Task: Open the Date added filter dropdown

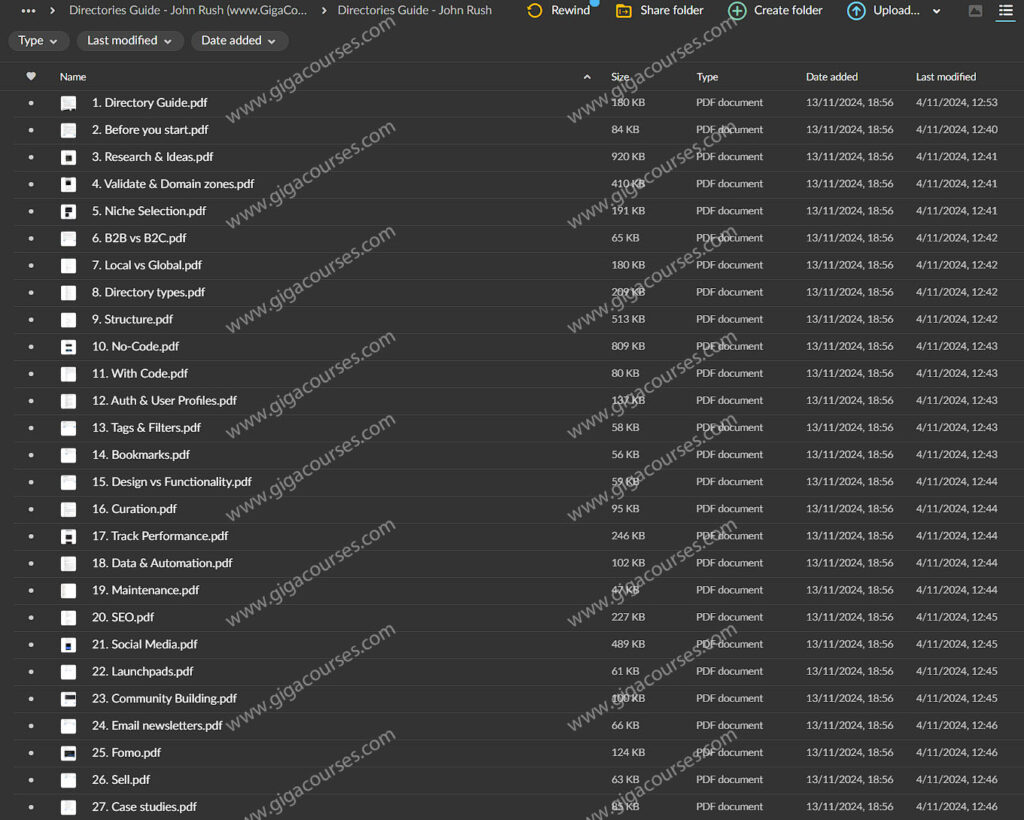Action: point(240,41)
